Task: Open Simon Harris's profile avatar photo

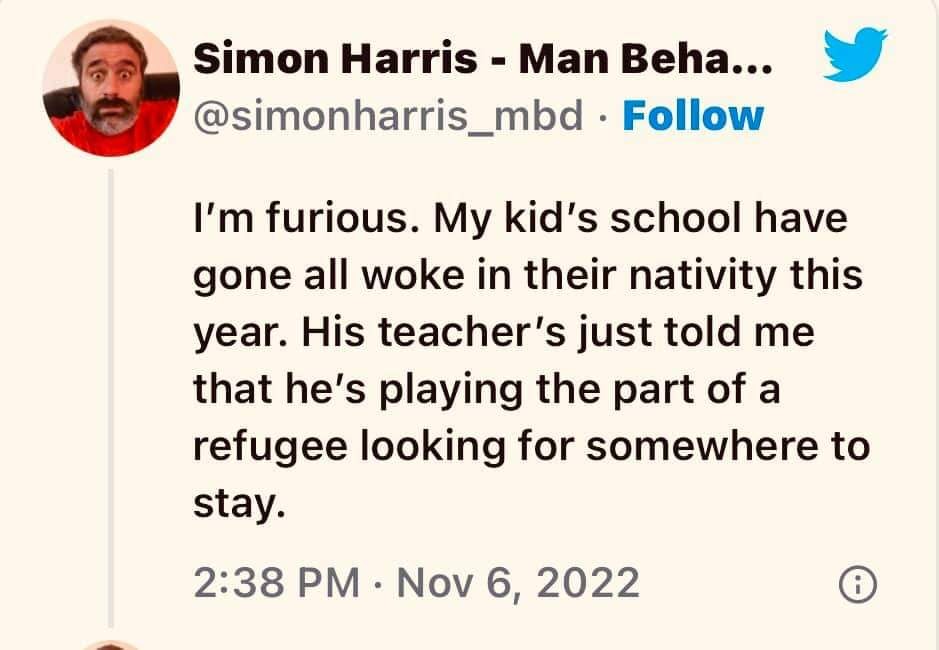Action: click(111, 88)
